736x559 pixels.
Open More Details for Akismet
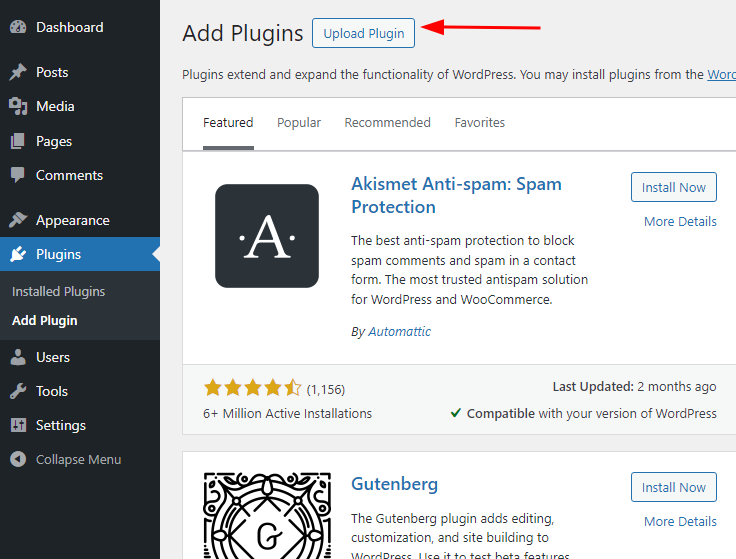(680, 222)
